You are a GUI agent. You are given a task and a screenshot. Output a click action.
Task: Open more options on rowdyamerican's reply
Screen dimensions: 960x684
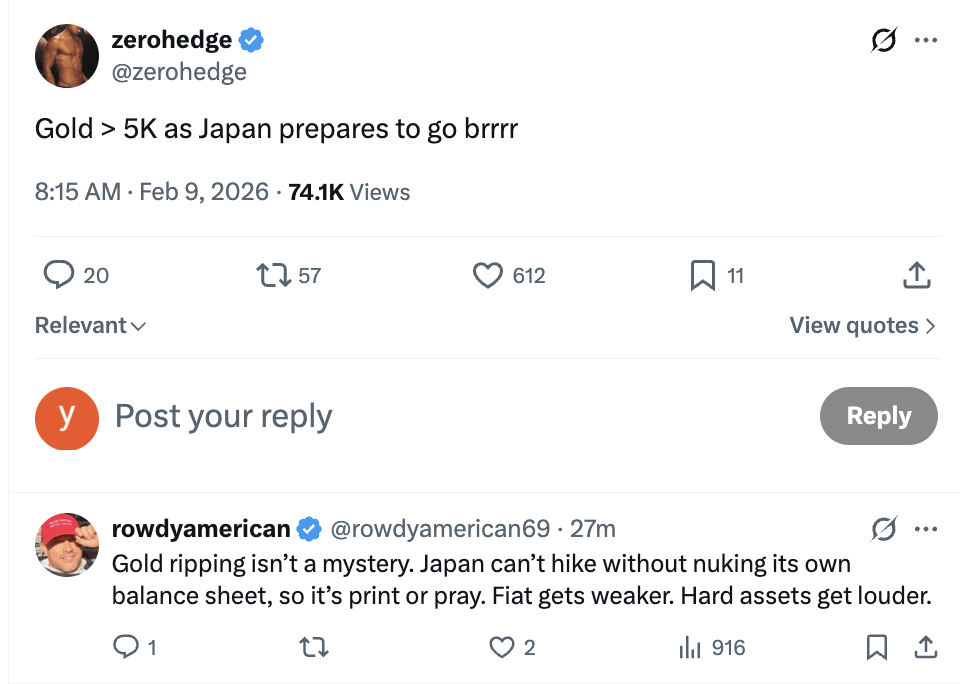[926, 529]
